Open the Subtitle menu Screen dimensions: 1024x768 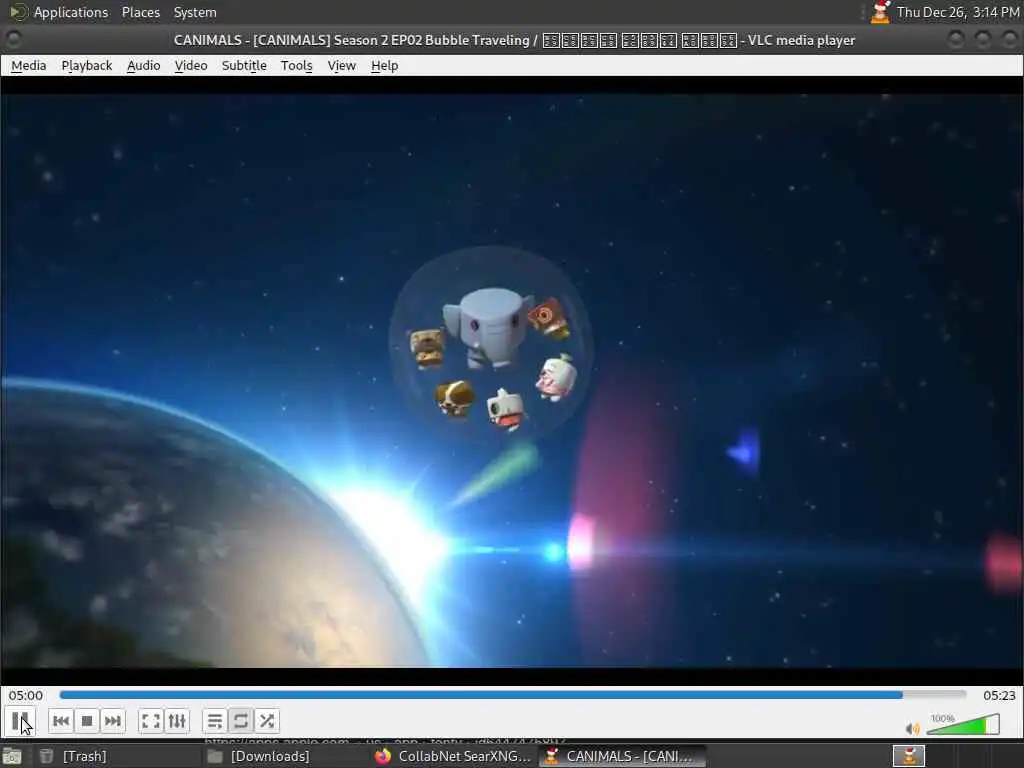[244, 65]
